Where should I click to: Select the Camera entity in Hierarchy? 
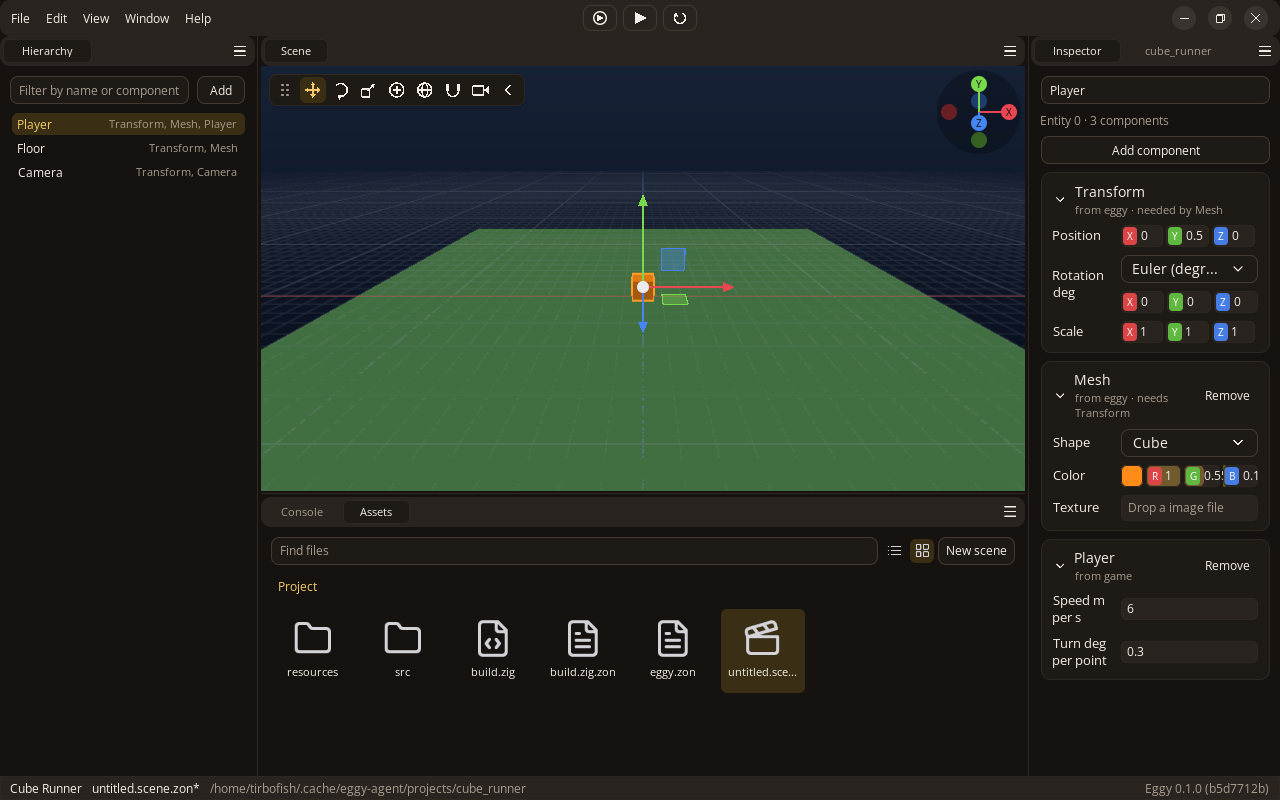(128, 172)
